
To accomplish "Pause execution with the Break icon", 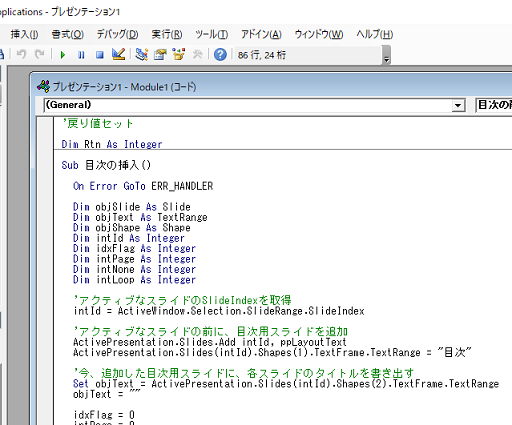I will (x=81, y=55).
